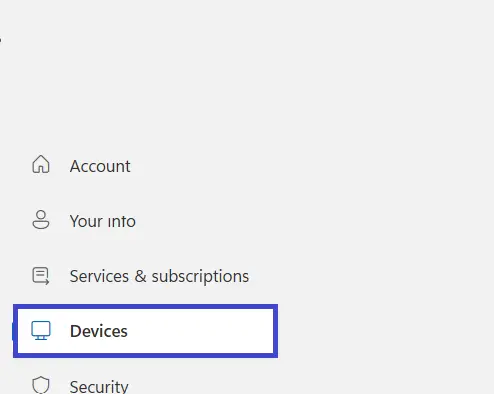Click the shield icon for Security
The width and height of the screenshot is (494, 394).
[41, 385]
